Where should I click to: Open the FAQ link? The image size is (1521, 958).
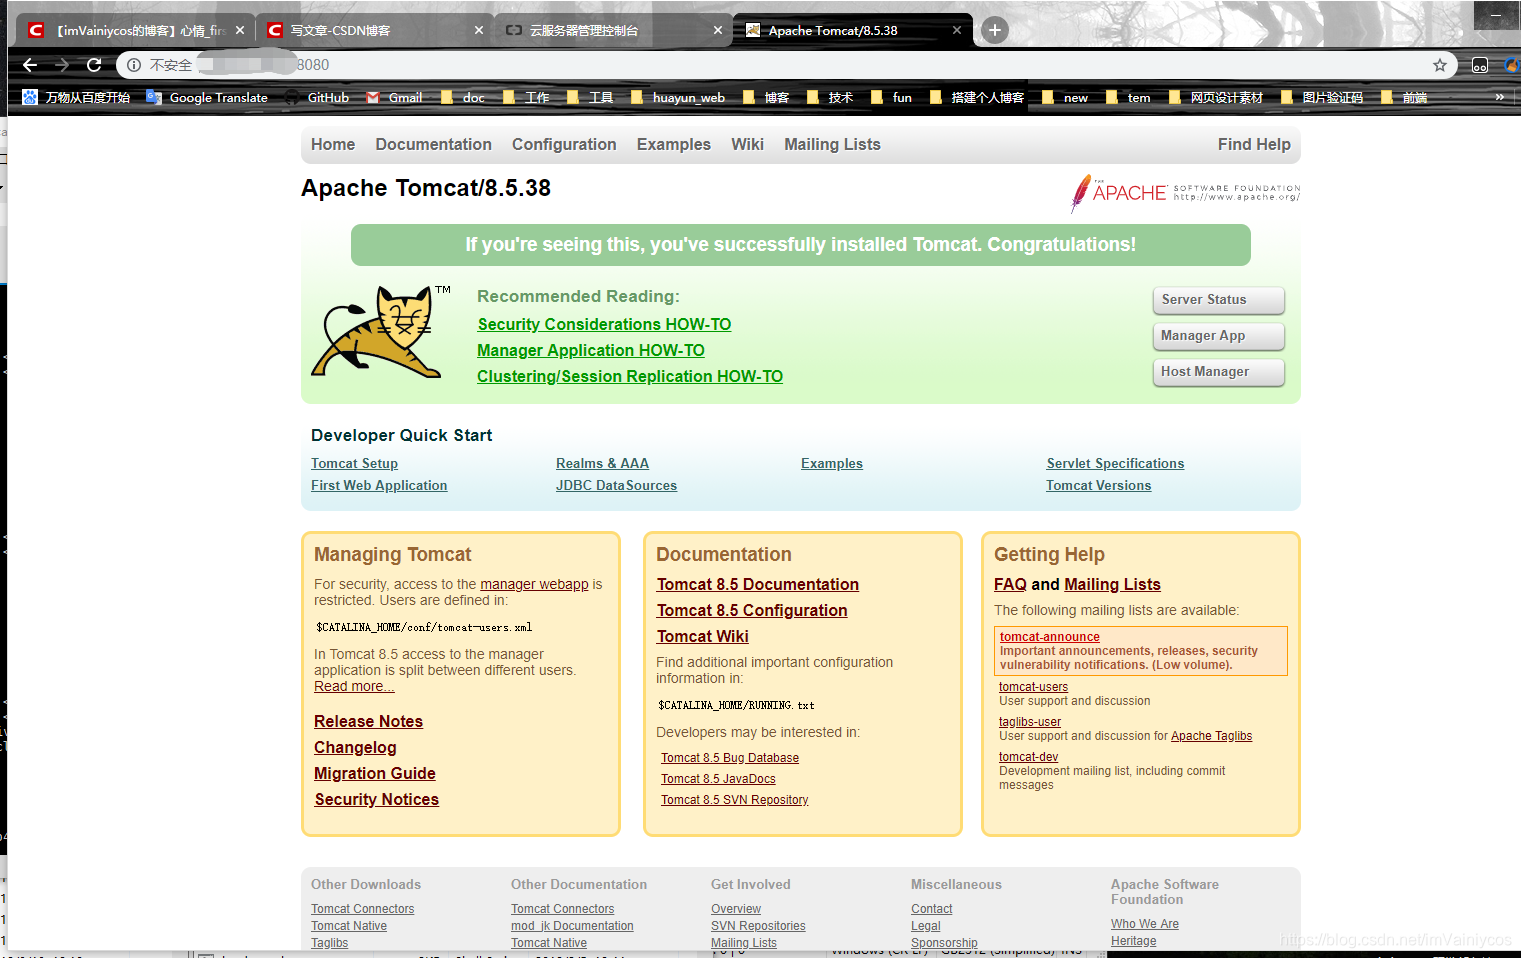click(1010, 584)
